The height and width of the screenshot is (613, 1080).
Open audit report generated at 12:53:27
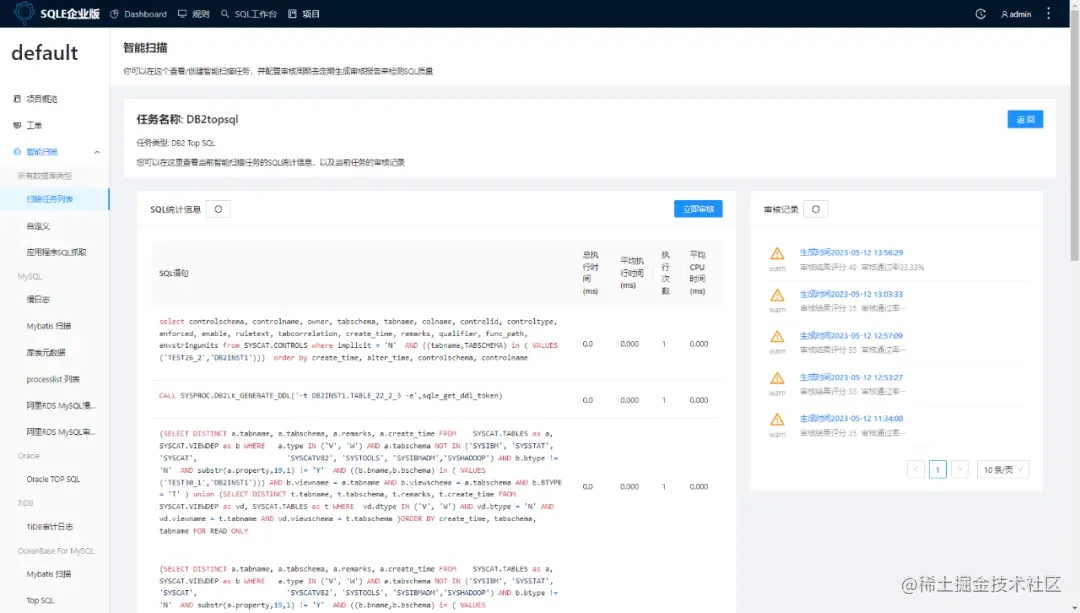point(851,377)
